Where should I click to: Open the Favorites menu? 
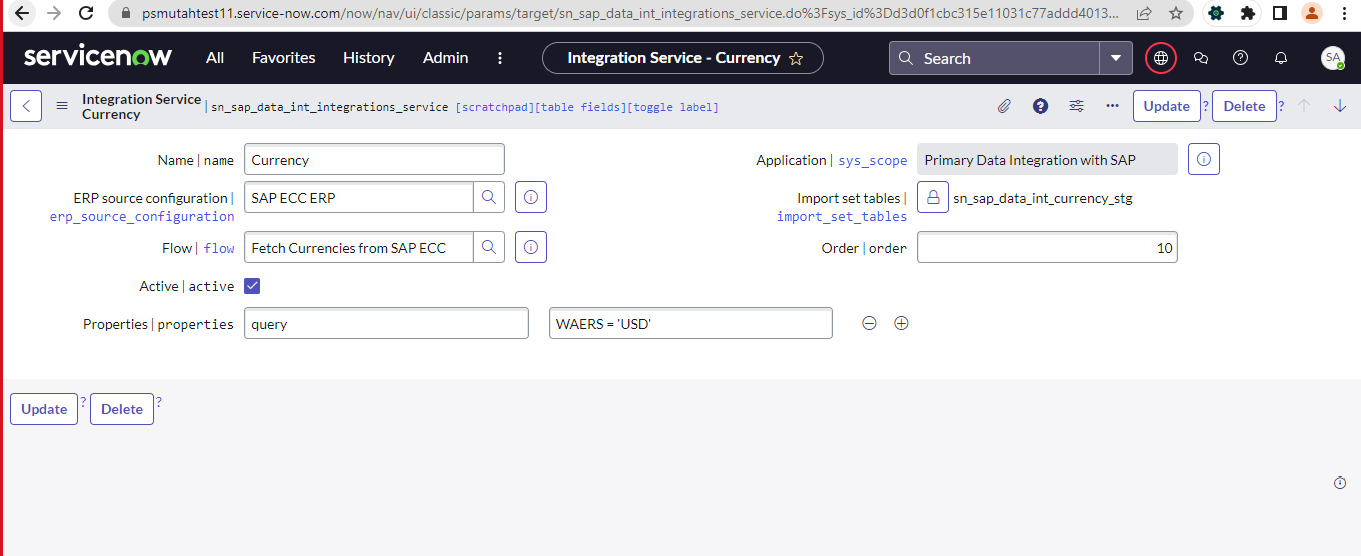pyautogui.click(x=284, y=58)
